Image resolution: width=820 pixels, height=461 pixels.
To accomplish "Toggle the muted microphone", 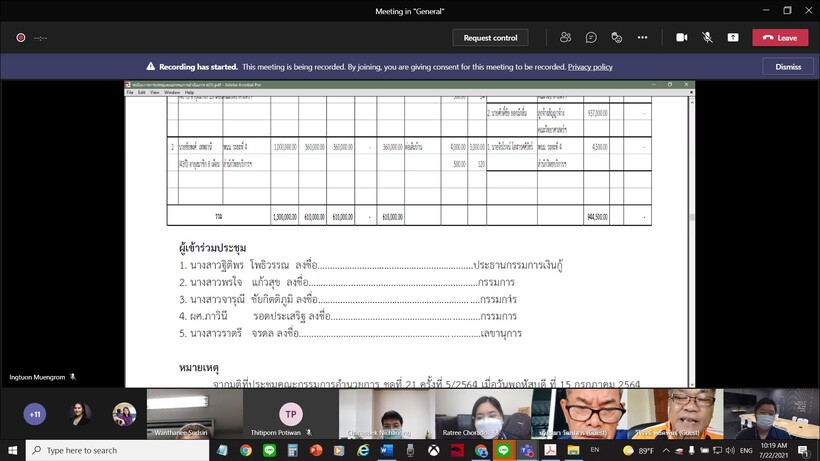I will click(707, 37).
